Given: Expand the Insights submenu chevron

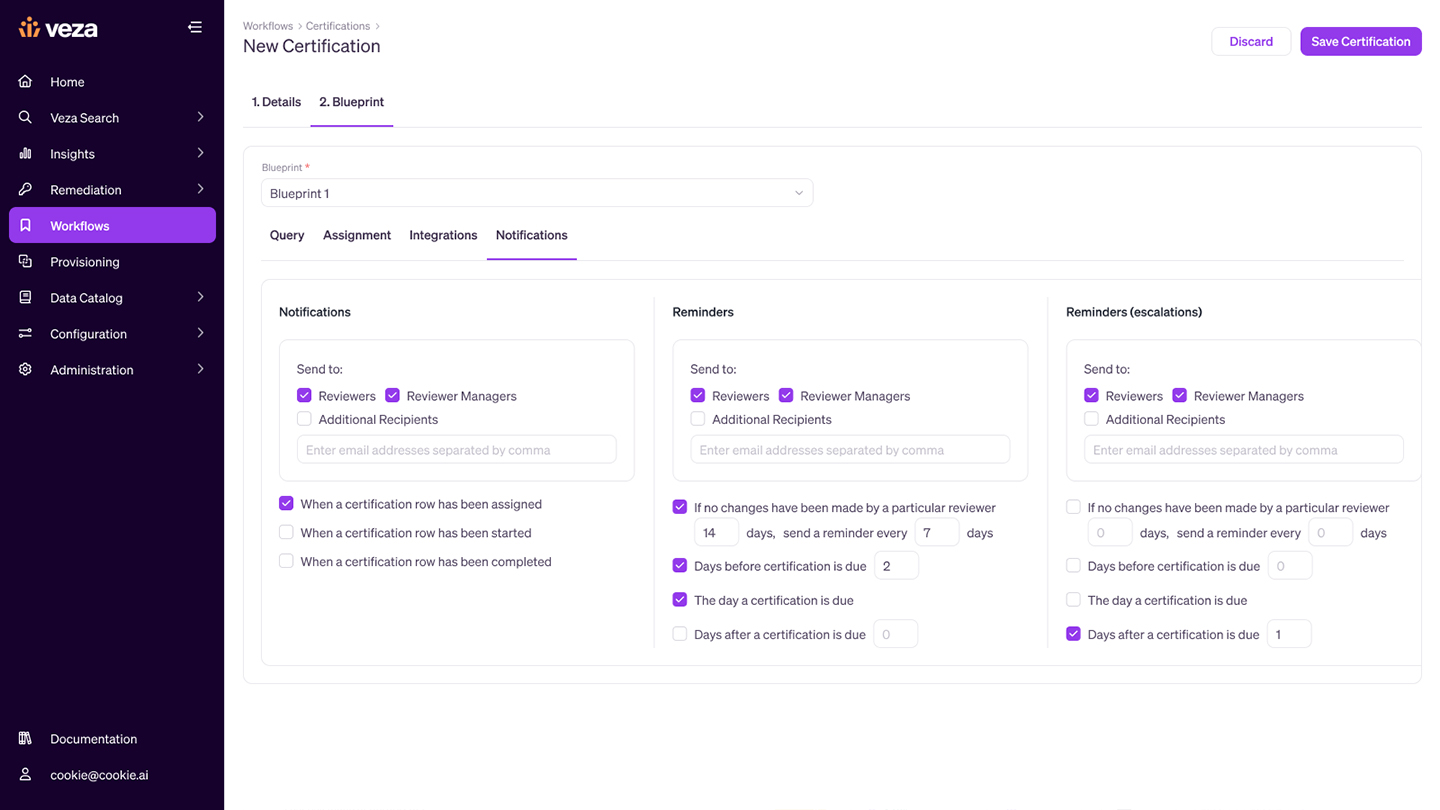Looking at the screenshot, I should [200, 153].
